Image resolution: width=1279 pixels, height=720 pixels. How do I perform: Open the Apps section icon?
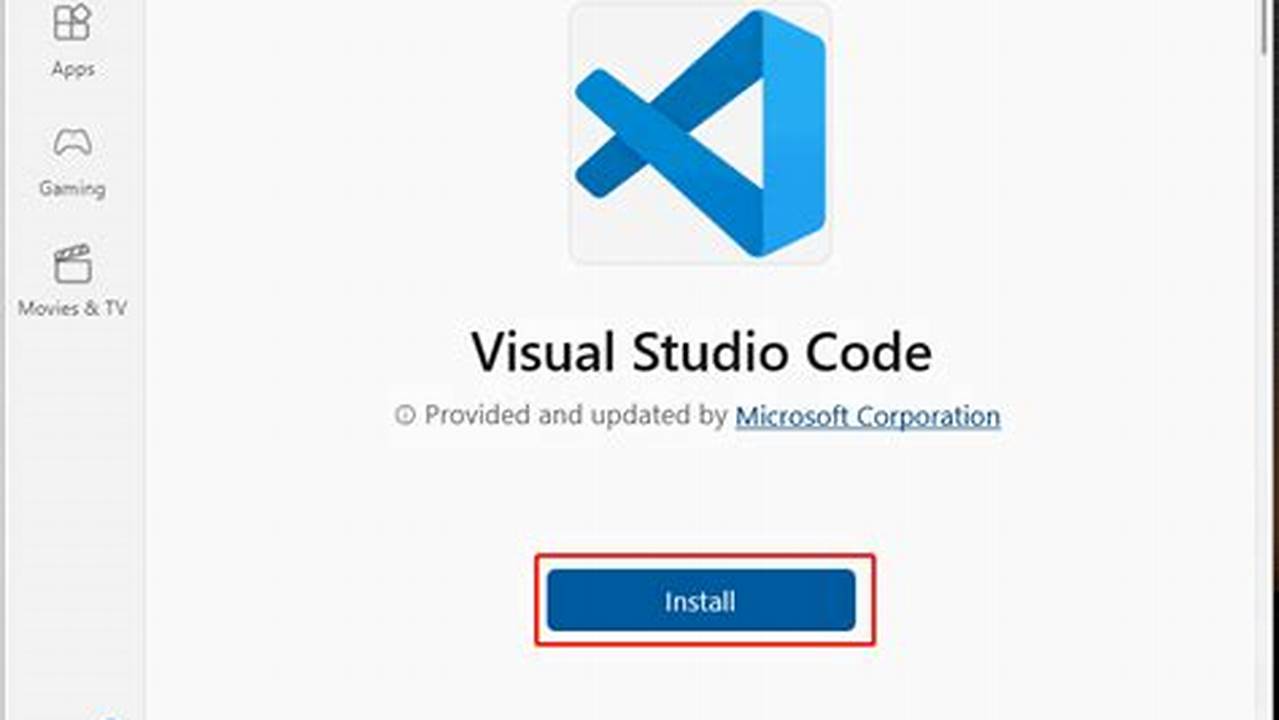point(72,21)
